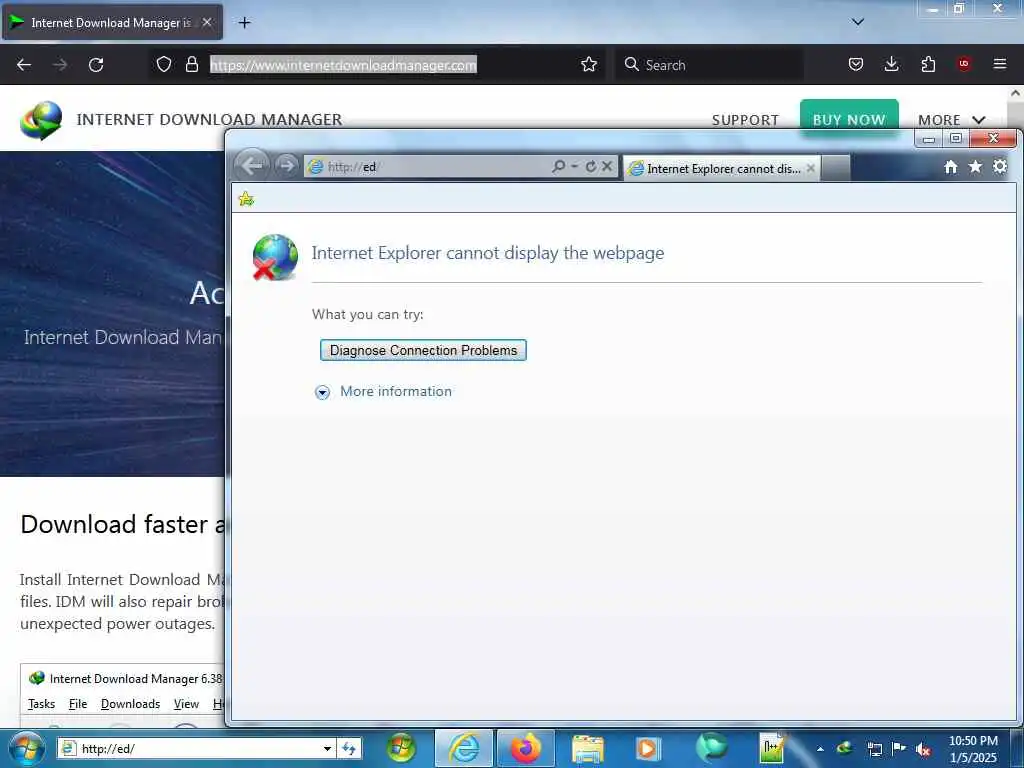The width and height of the screenshot is (1024, 768).
Task: Open Windows Media Player from taskbar
Action: [648, 748]
